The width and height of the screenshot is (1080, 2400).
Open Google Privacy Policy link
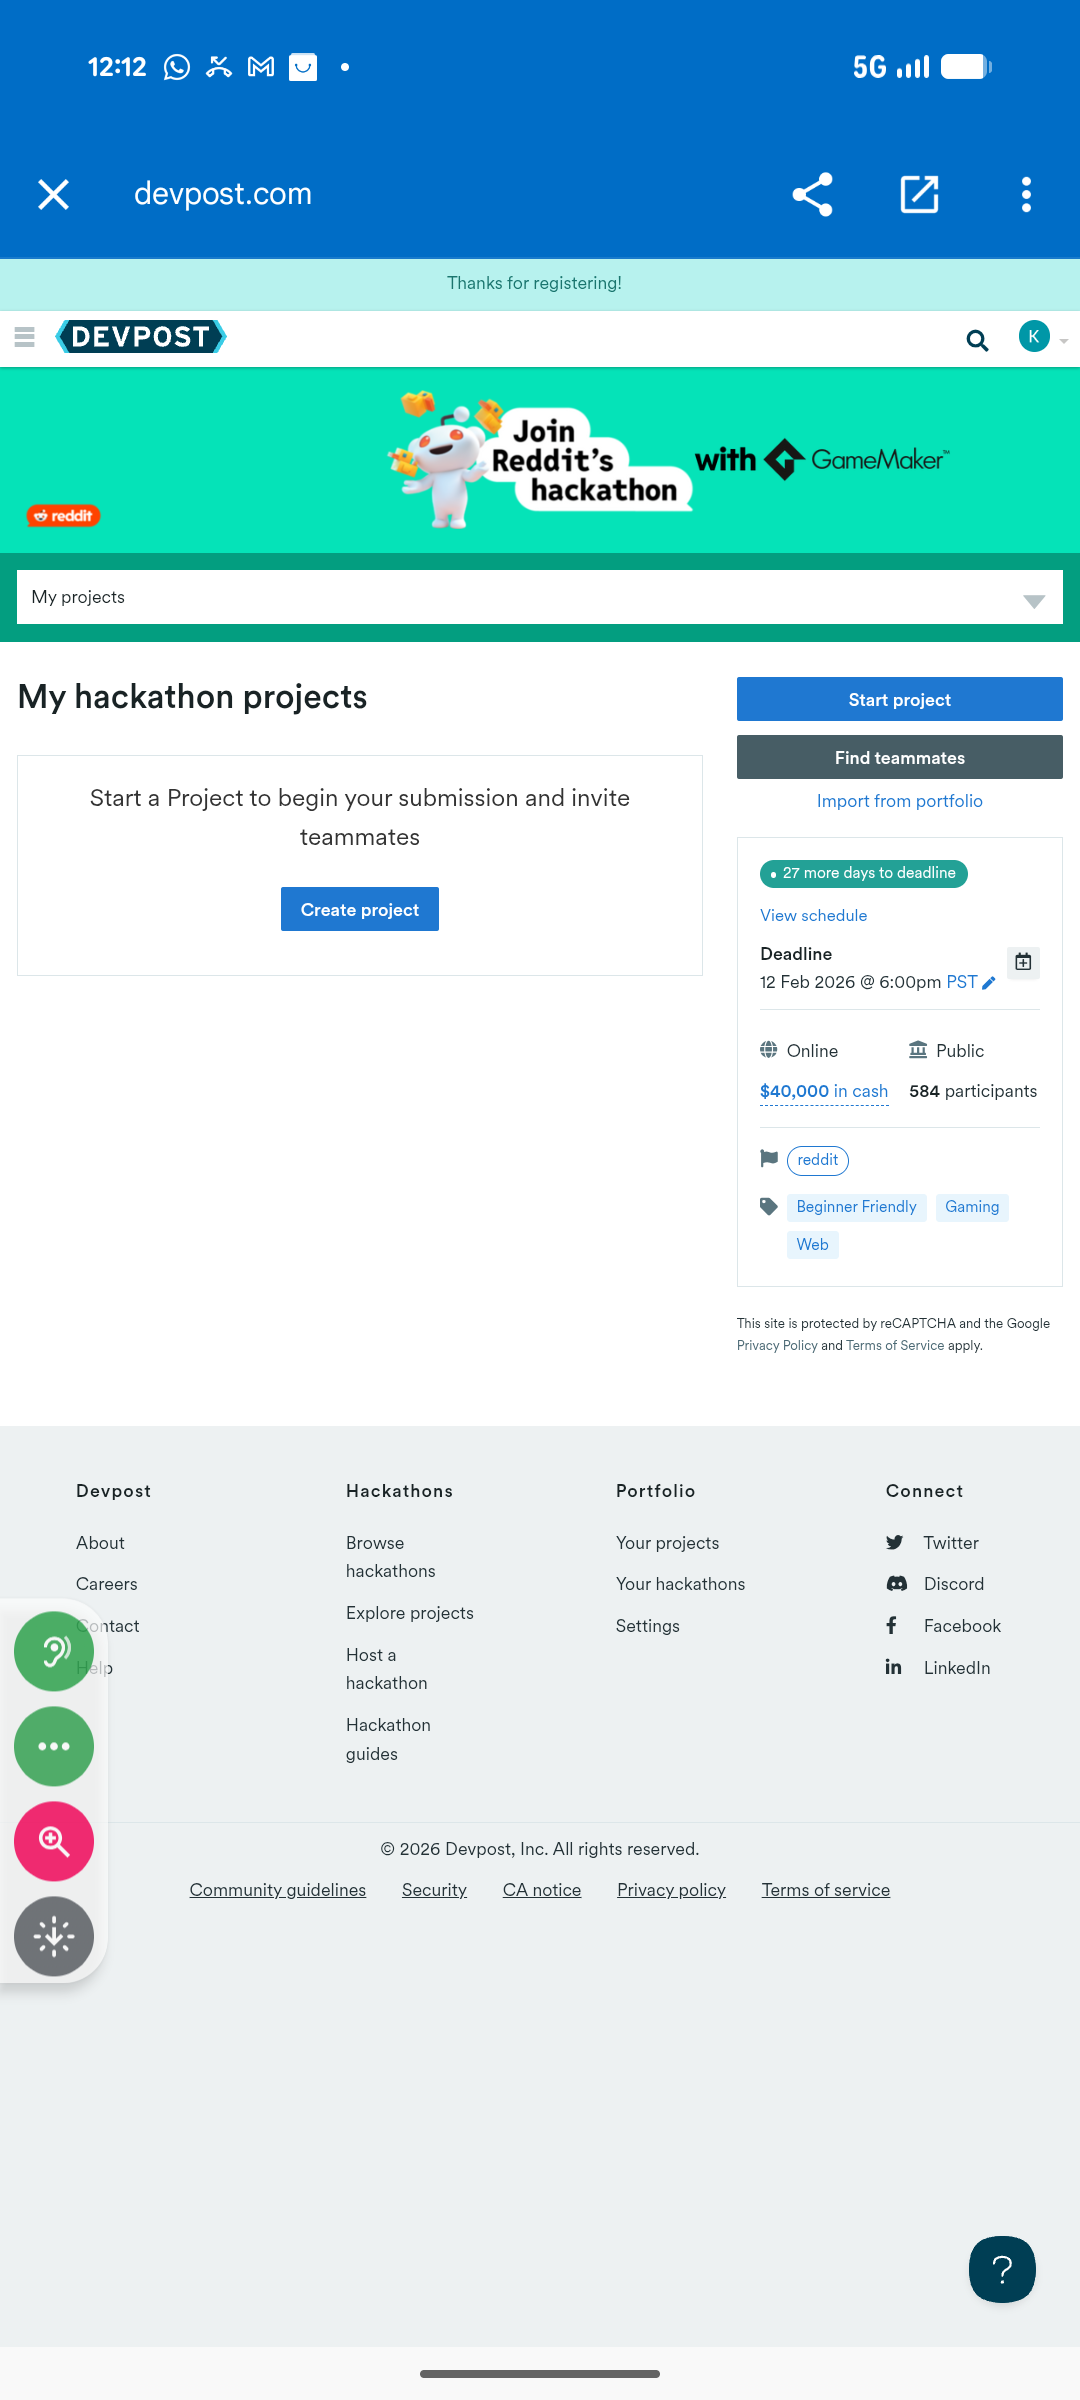pyautogui.click(x=777, y=1345)
